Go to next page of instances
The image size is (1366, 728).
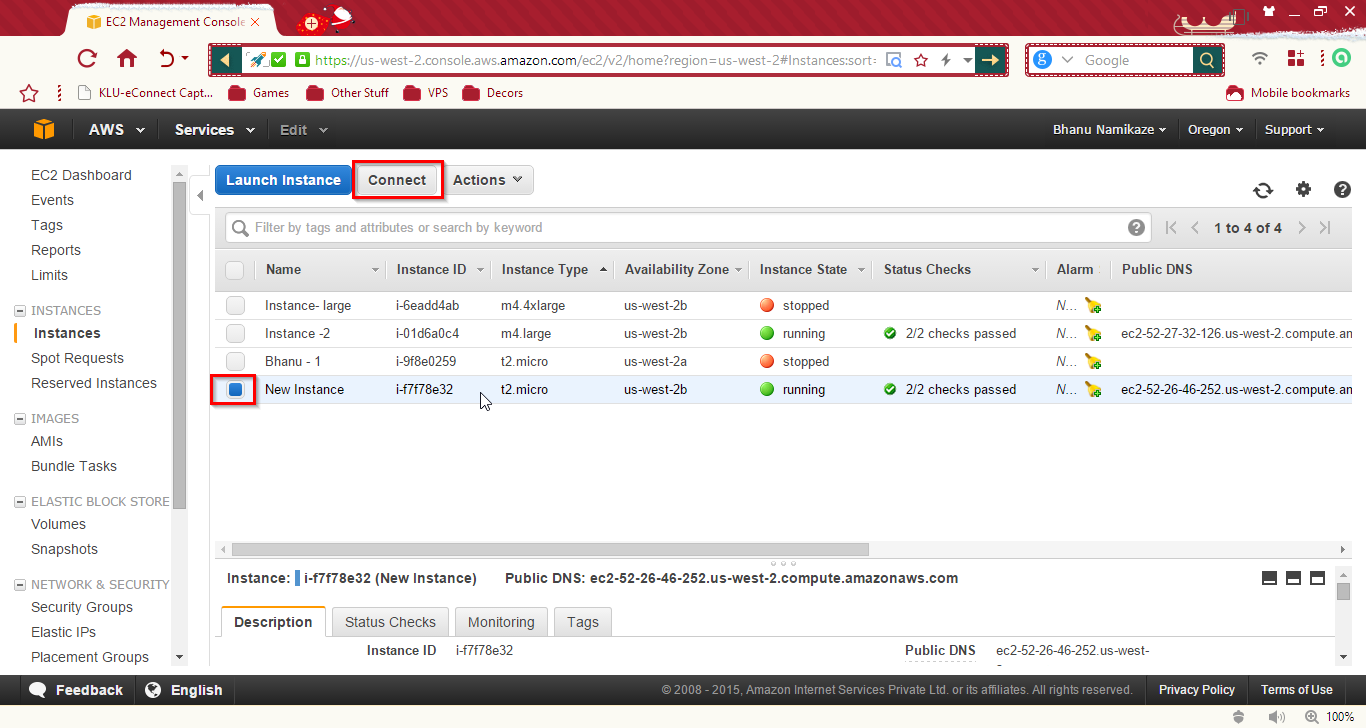coord(1301,228)
